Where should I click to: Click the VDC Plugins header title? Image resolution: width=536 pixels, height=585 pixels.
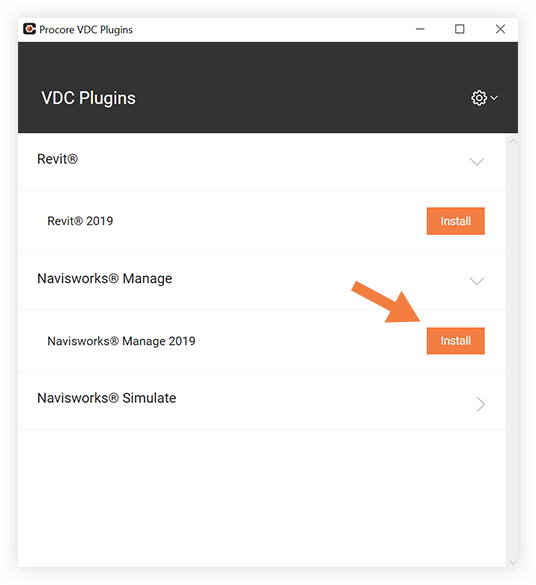pyautogui.click(x=88, y=98)
